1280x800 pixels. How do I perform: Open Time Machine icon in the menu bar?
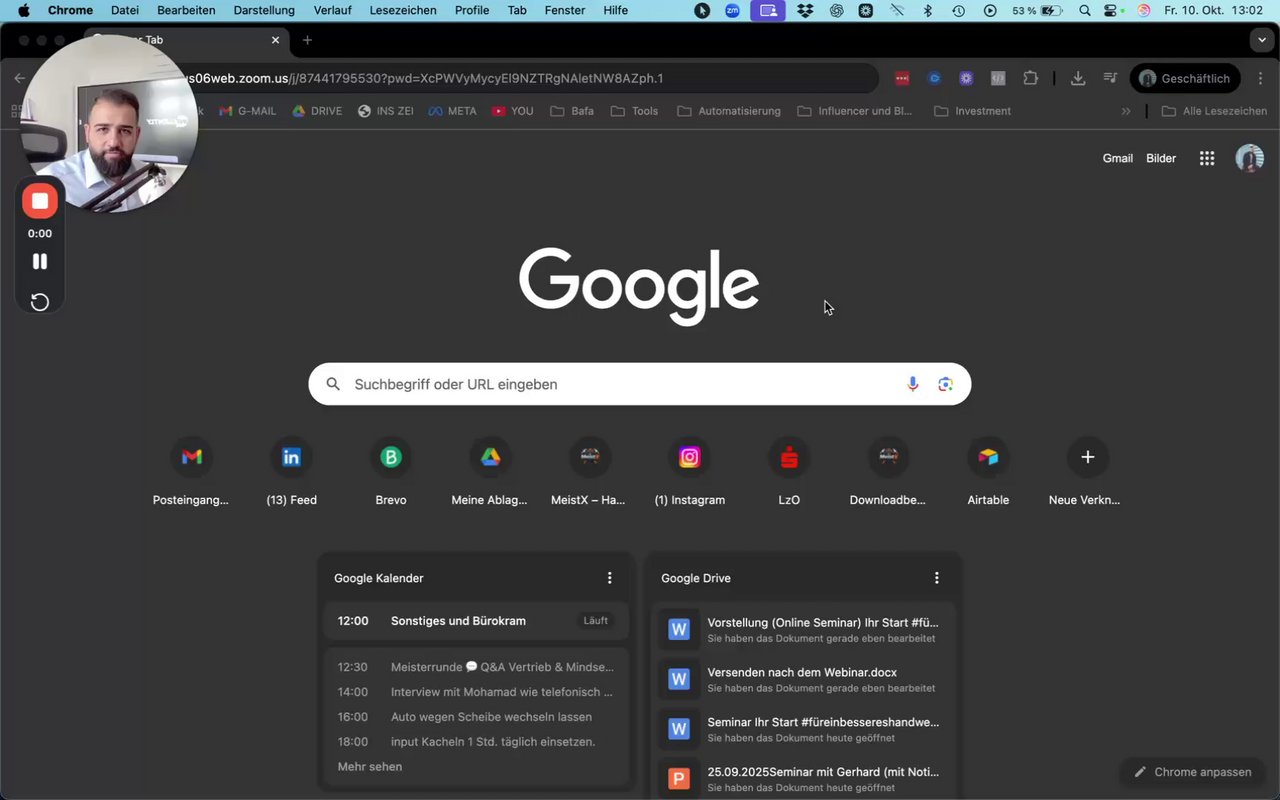(x=958, y=10)
